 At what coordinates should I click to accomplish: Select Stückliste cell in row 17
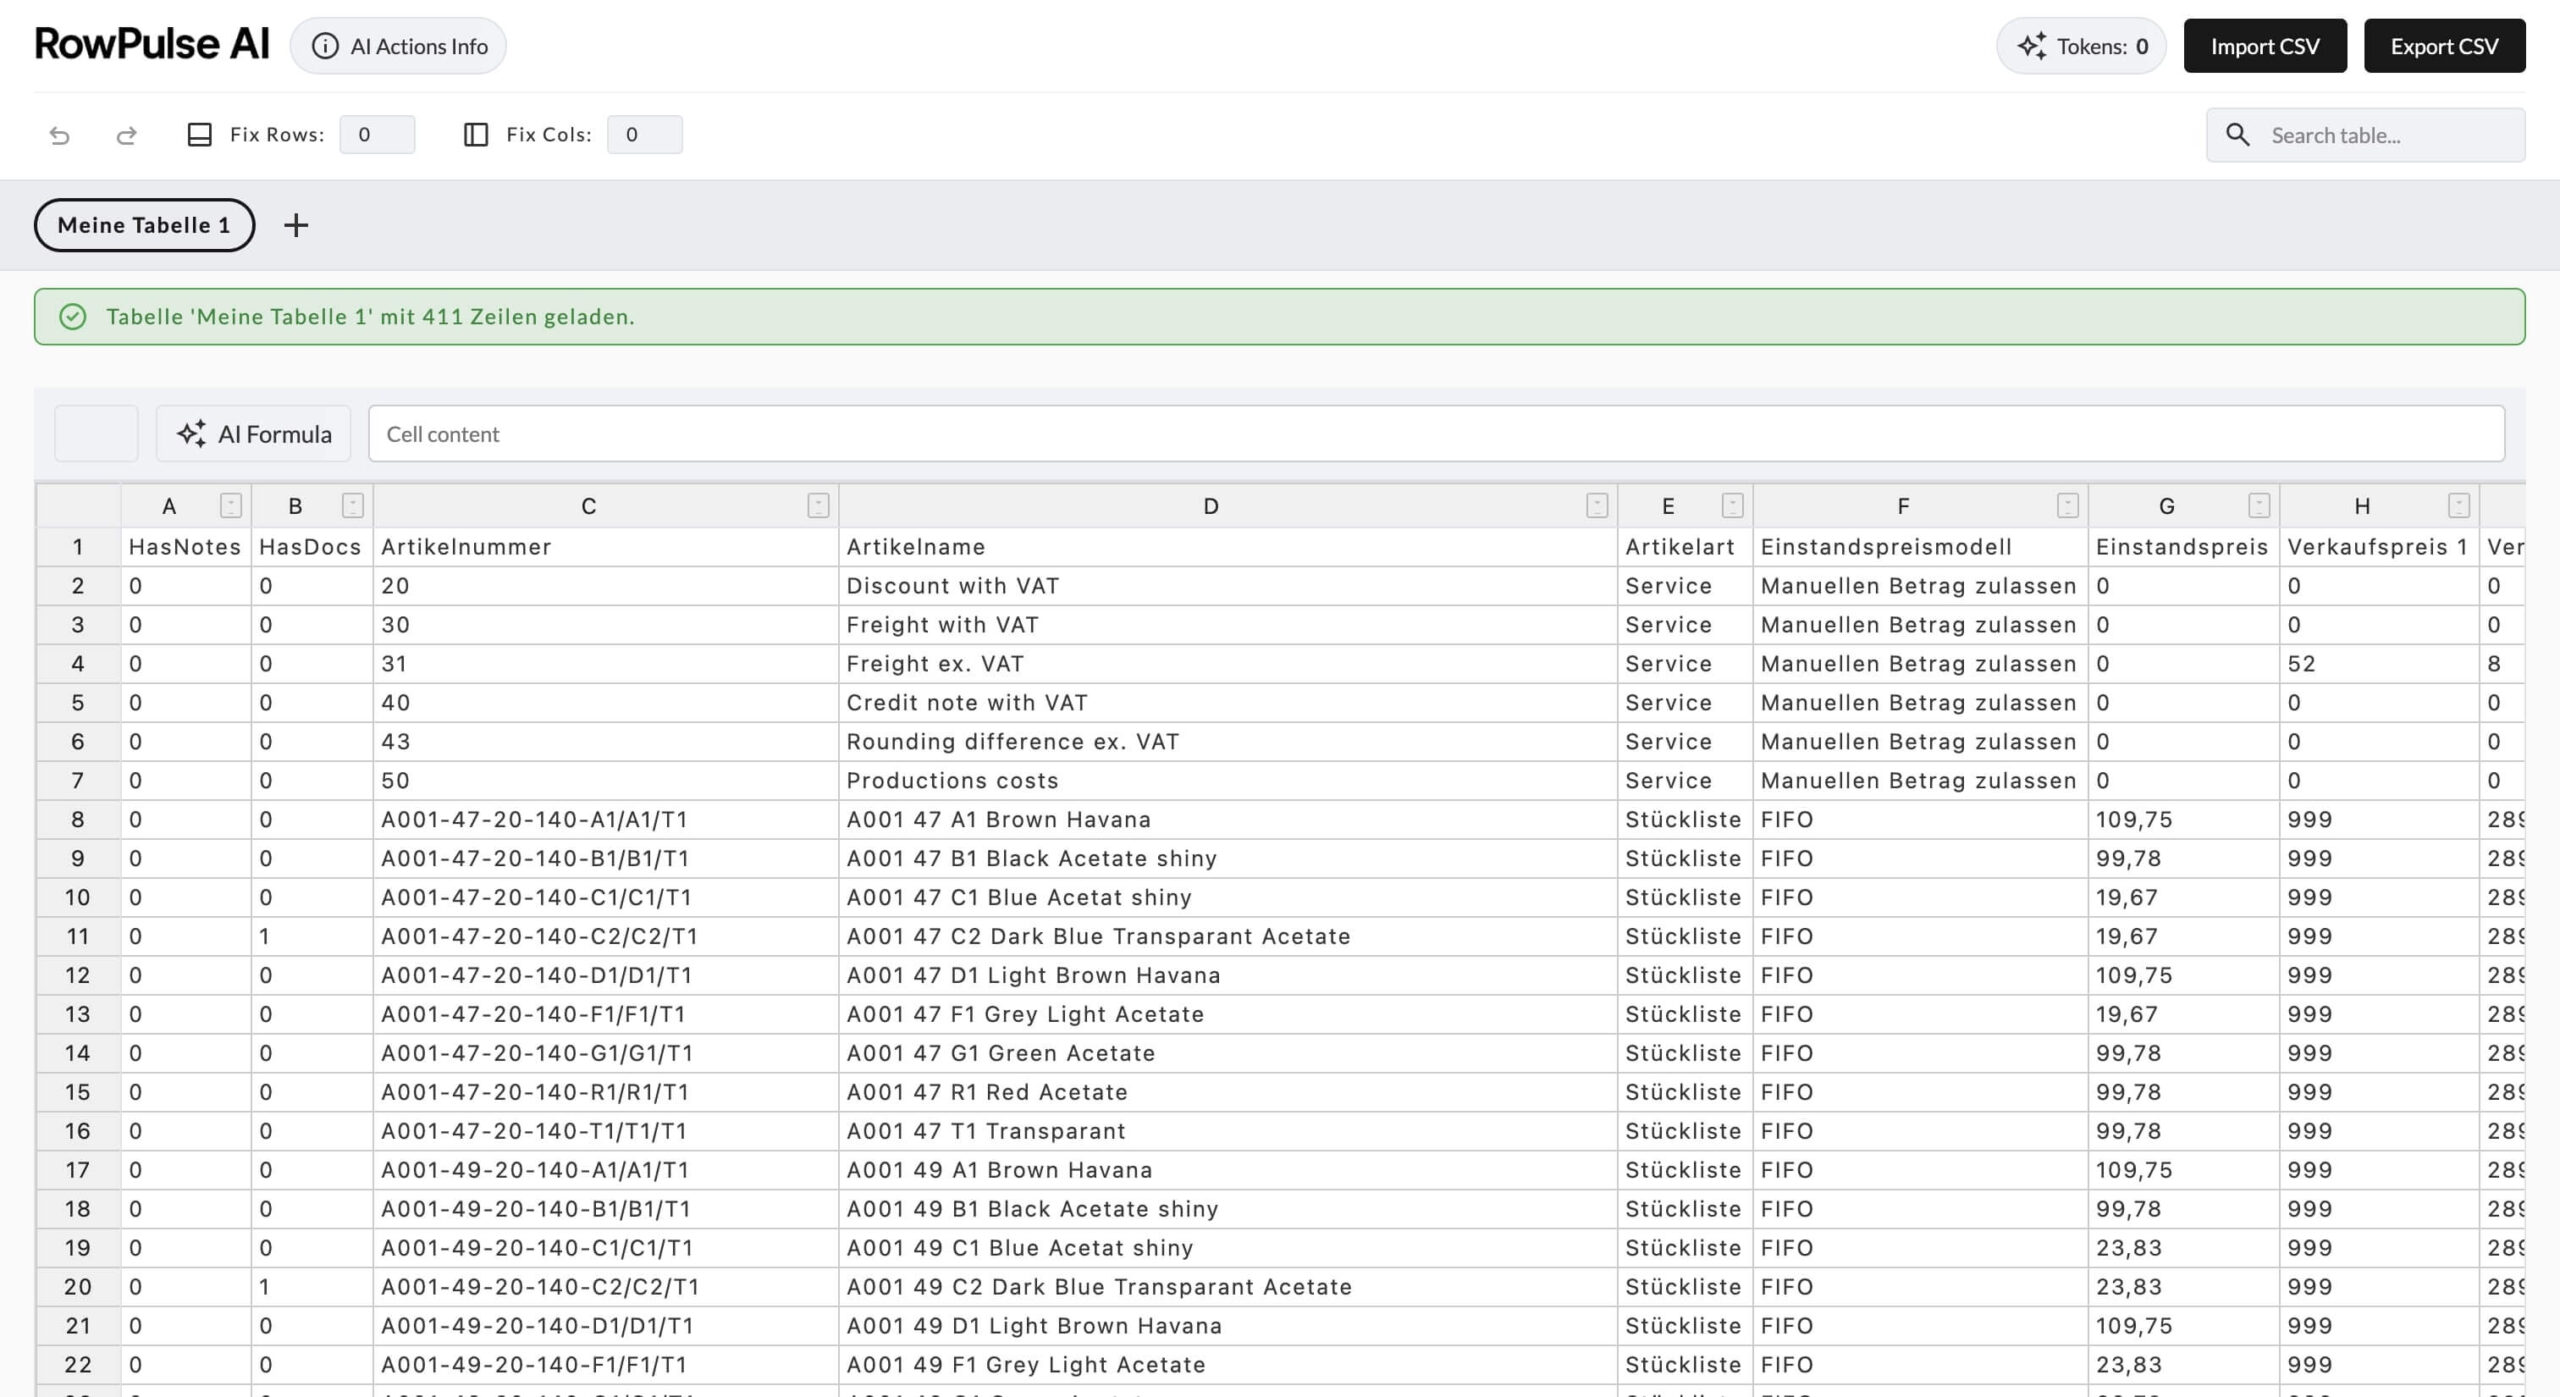click(1685, 1171)
